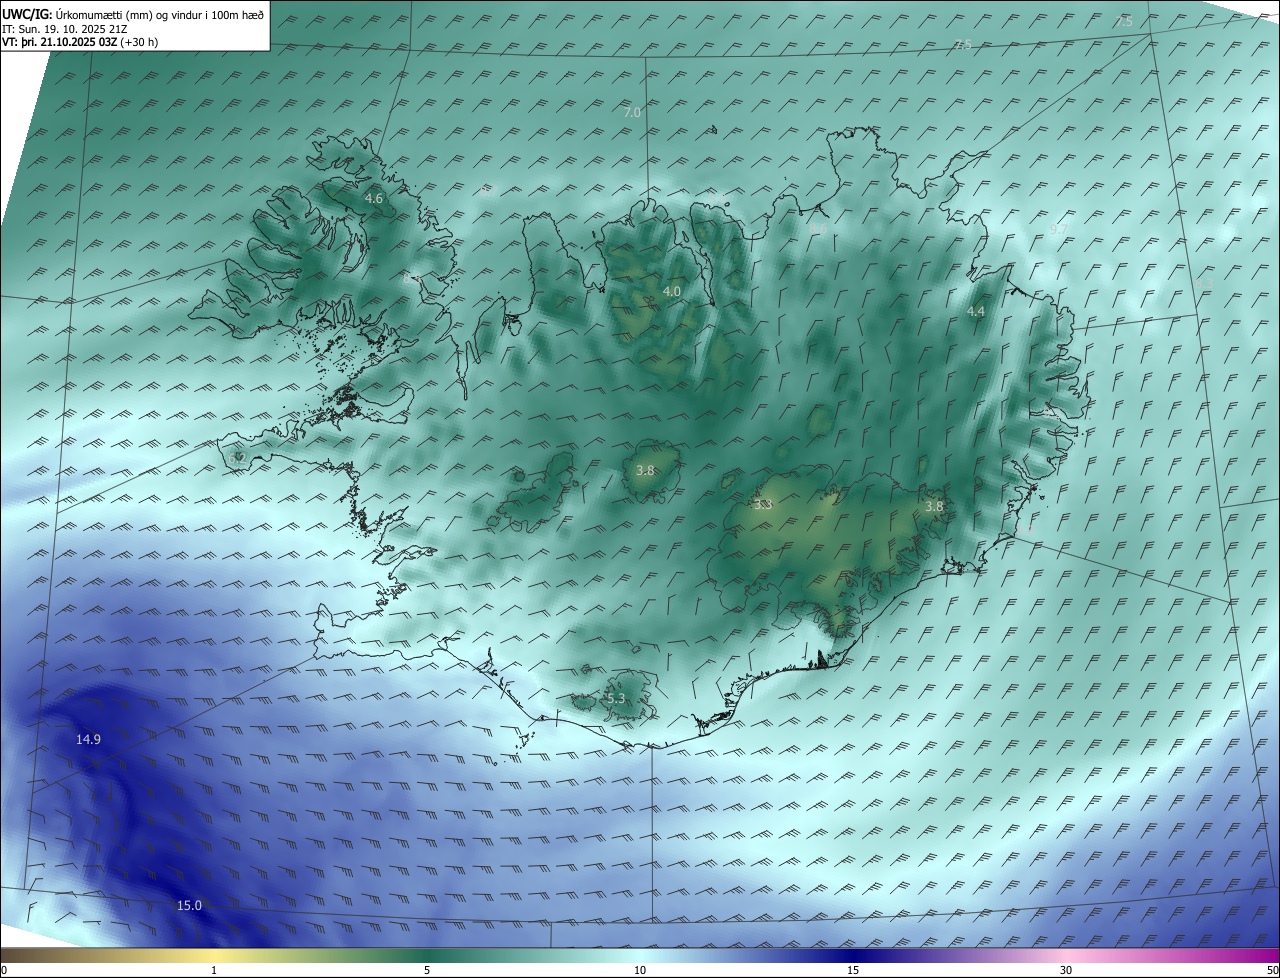Click the 5.3 value label near the south coast

[x=616, y=698]
